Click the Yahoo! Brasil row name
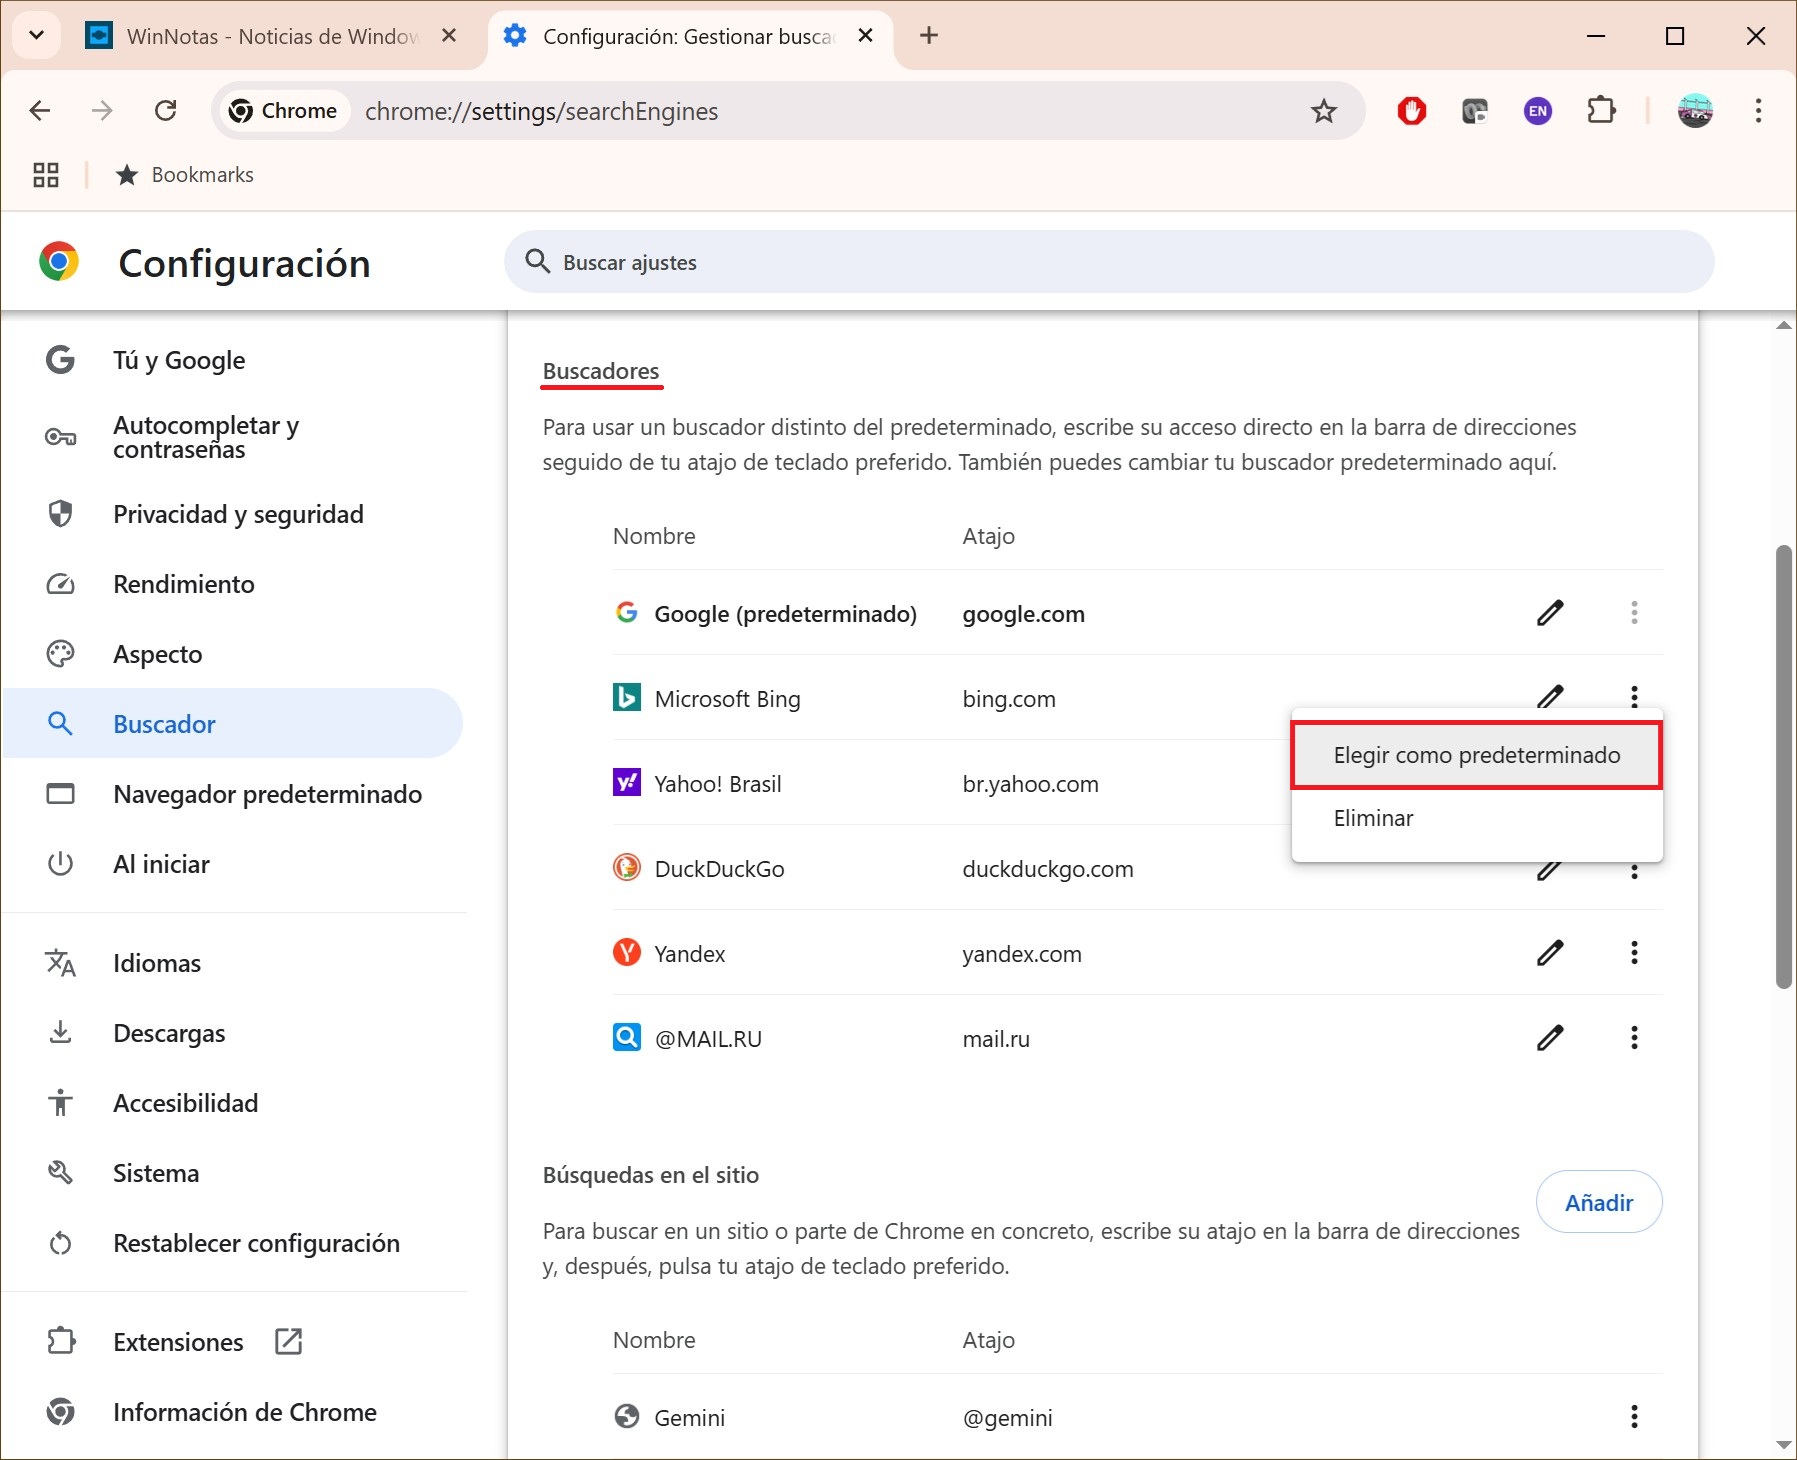This screenshot has height=1460, width=1797. (718, 784)
